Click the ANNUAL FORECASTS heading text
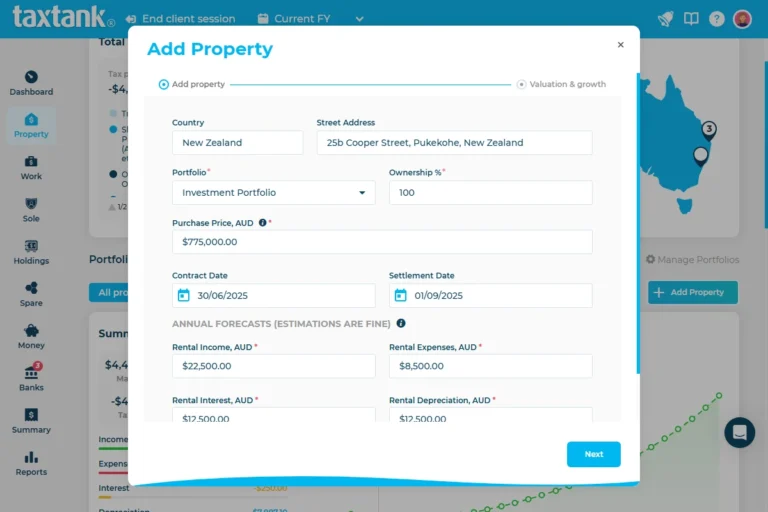This screenshot has width=768, height=512. [x=281, y=324]
